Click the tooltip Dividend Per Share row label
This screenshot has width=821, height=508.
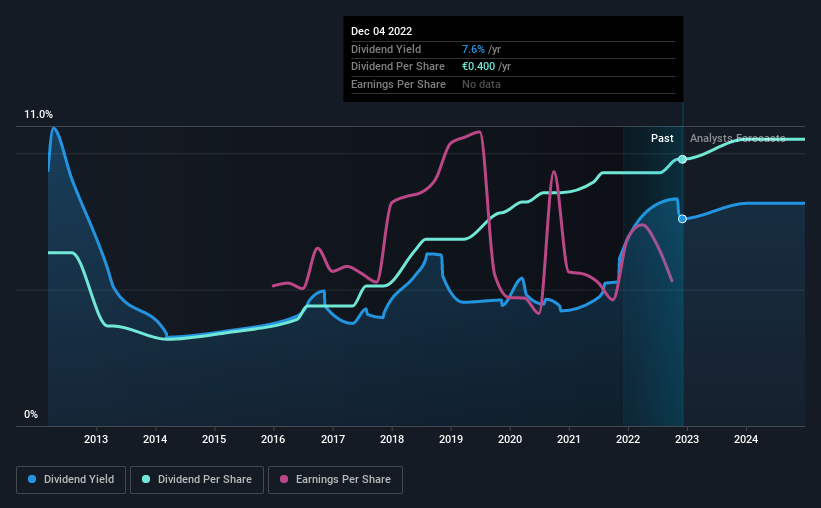click(x=398, y=67)
